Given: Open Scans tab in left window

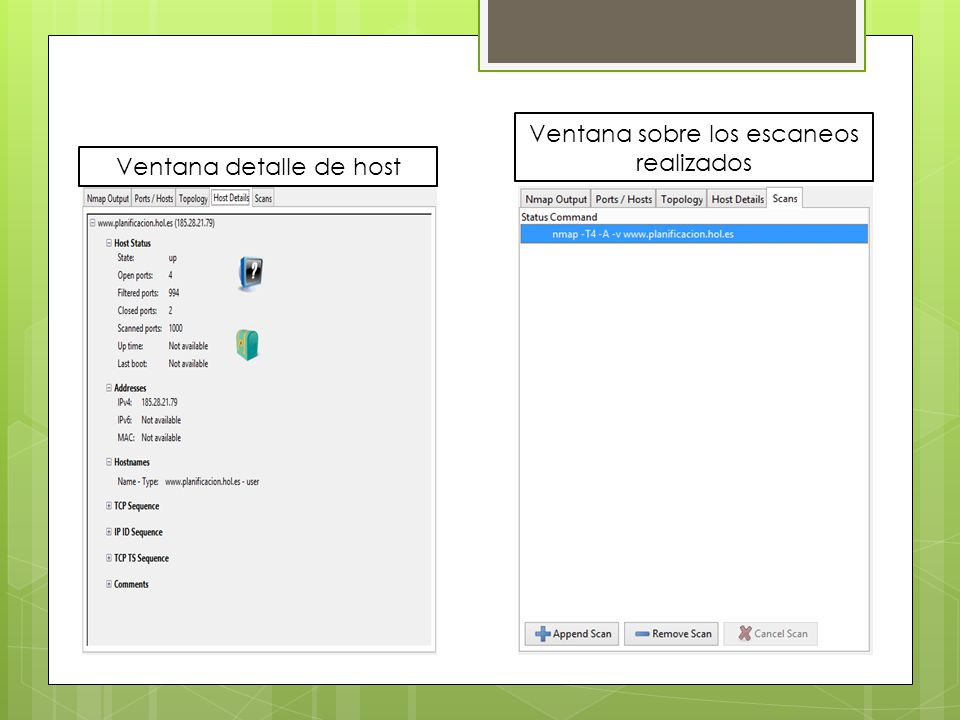Looking at the screenshot, I should [x=263, y=198].
